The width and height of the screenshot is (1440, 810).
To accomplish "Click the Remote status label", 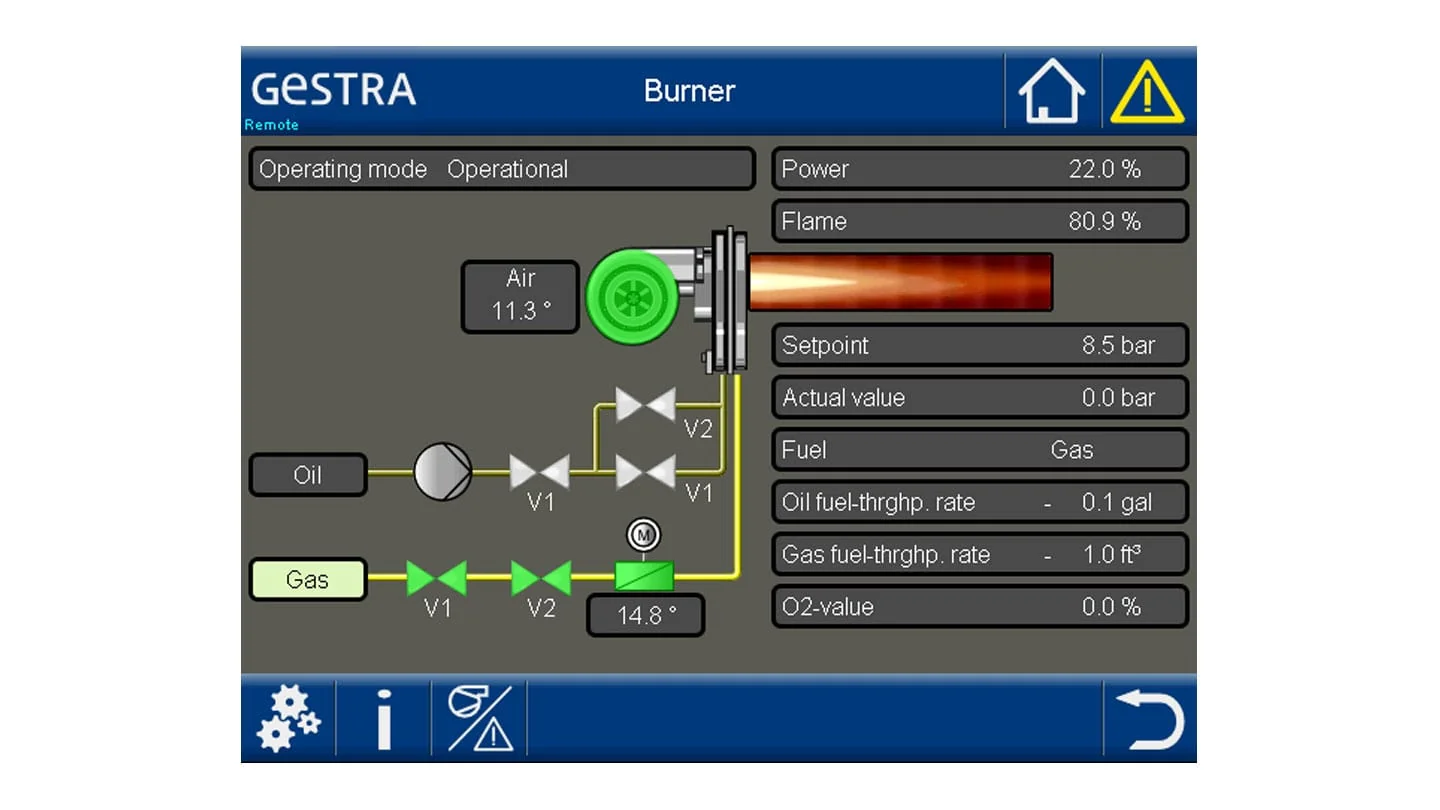I will pos(272,125).
